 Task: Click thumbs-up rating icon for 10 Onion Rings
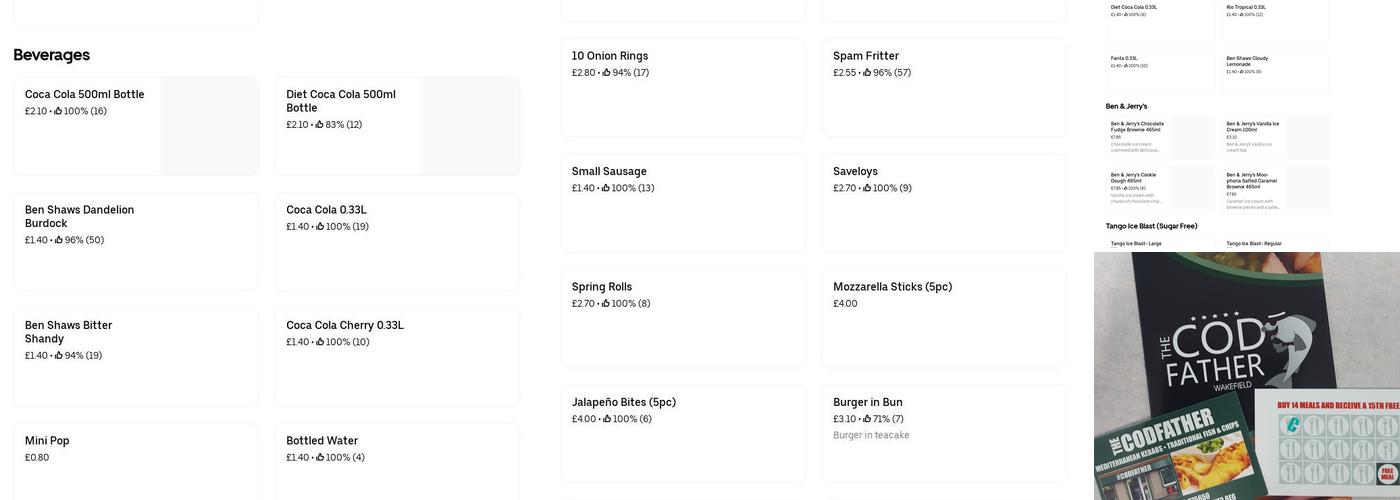click(x=606, y=73)
